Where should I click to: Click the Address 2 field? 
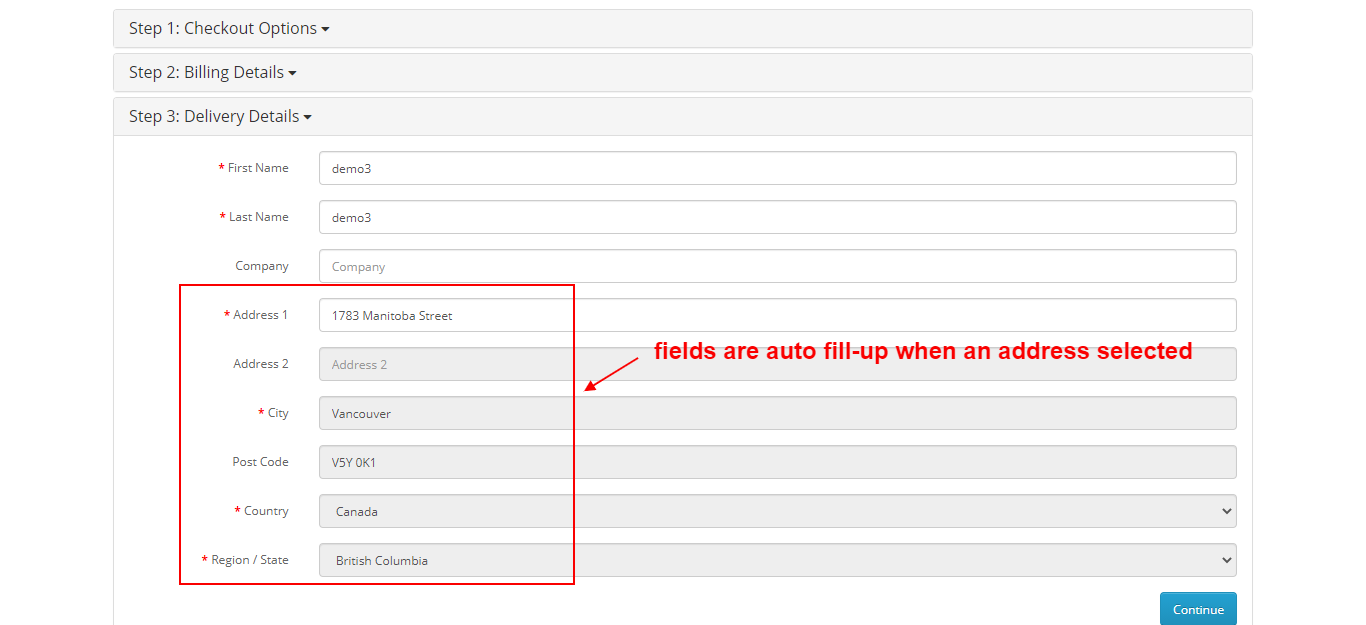777,364
